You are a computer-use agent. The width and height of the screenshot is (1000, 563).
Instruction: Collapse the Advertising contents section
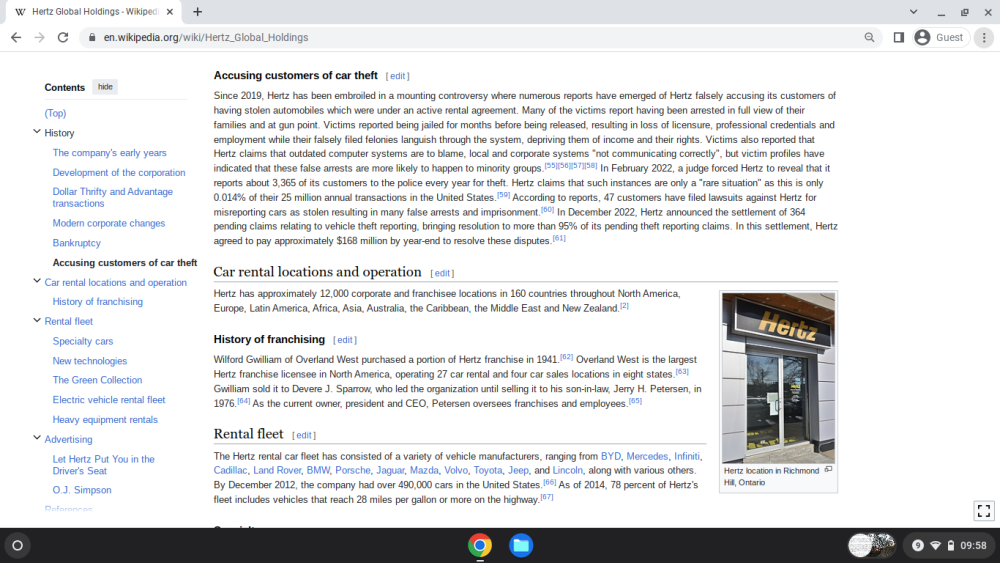[37, 438]
